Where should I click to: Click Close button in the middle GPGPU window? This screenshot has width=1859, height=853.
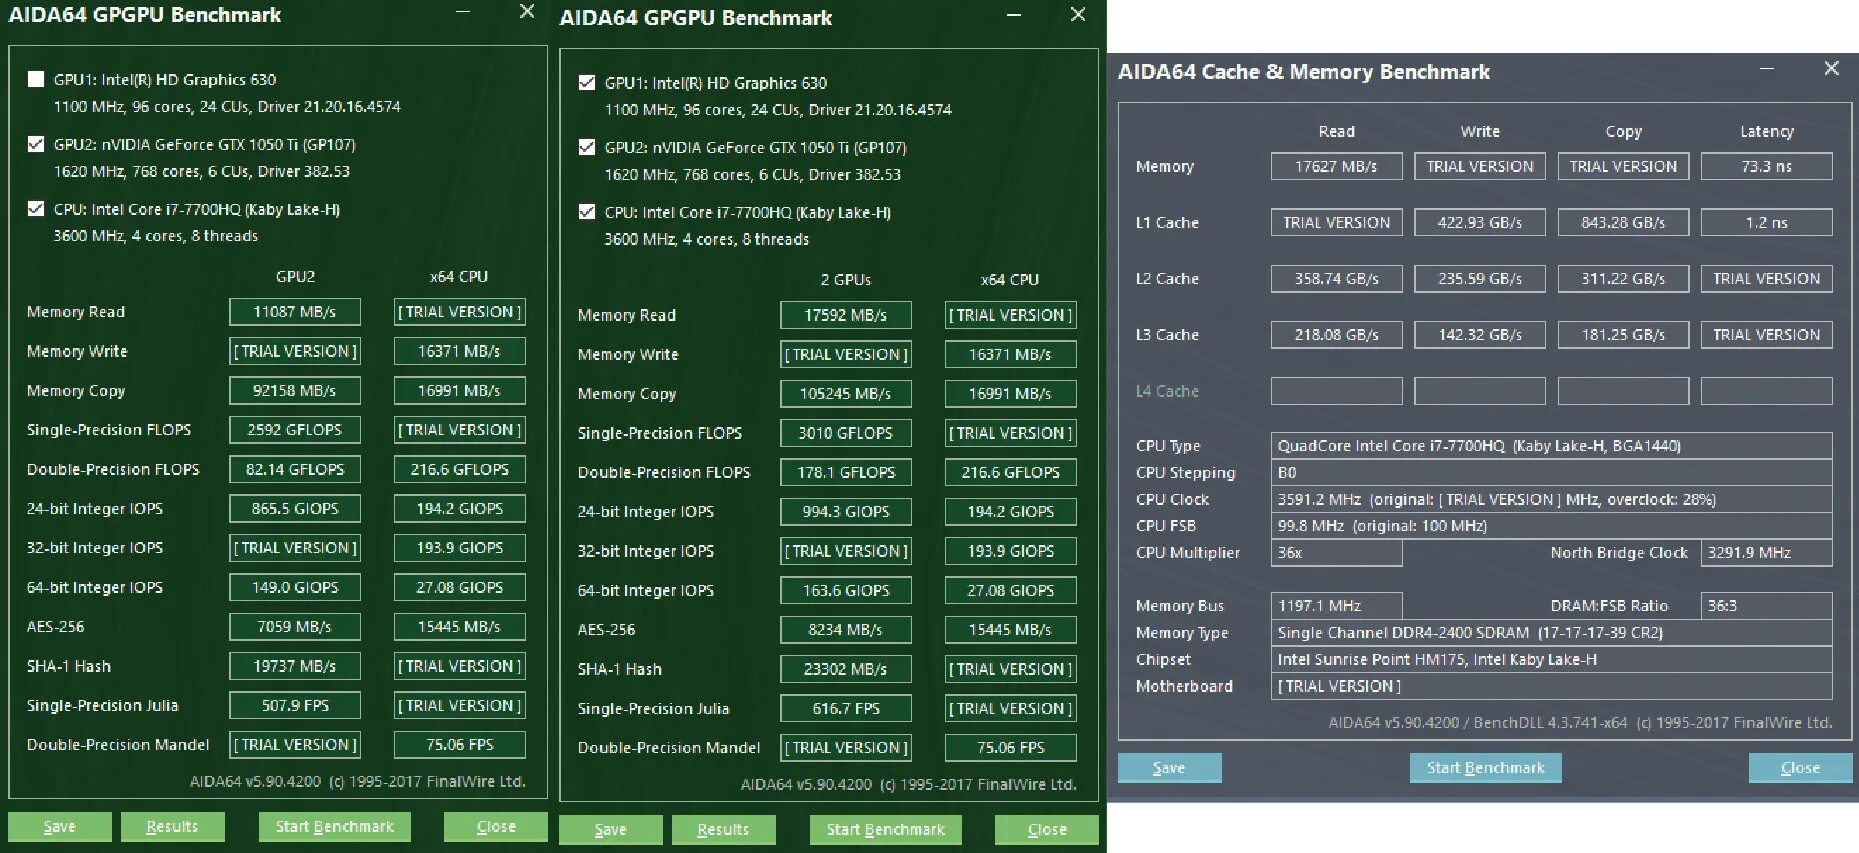pyautogui.click(x=1047, y=830)
